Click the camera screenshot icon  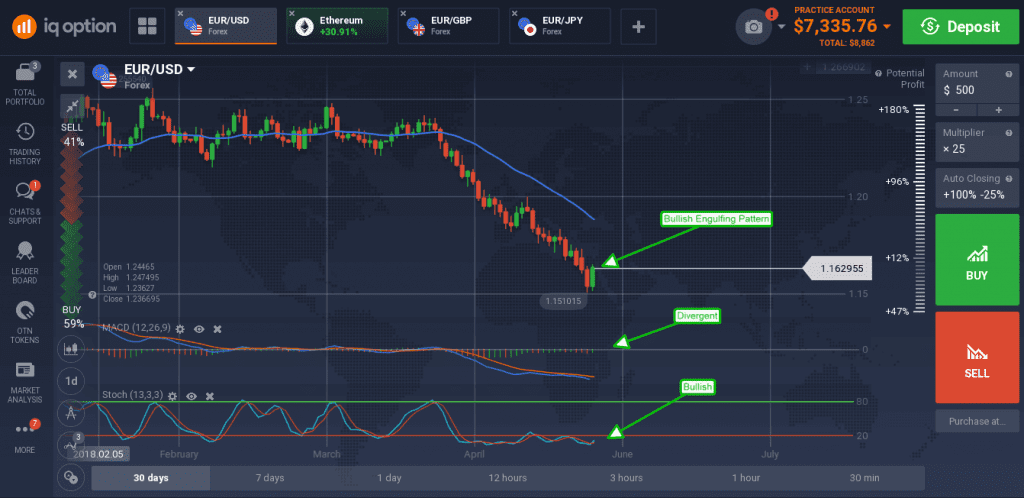tap(754, 26)
